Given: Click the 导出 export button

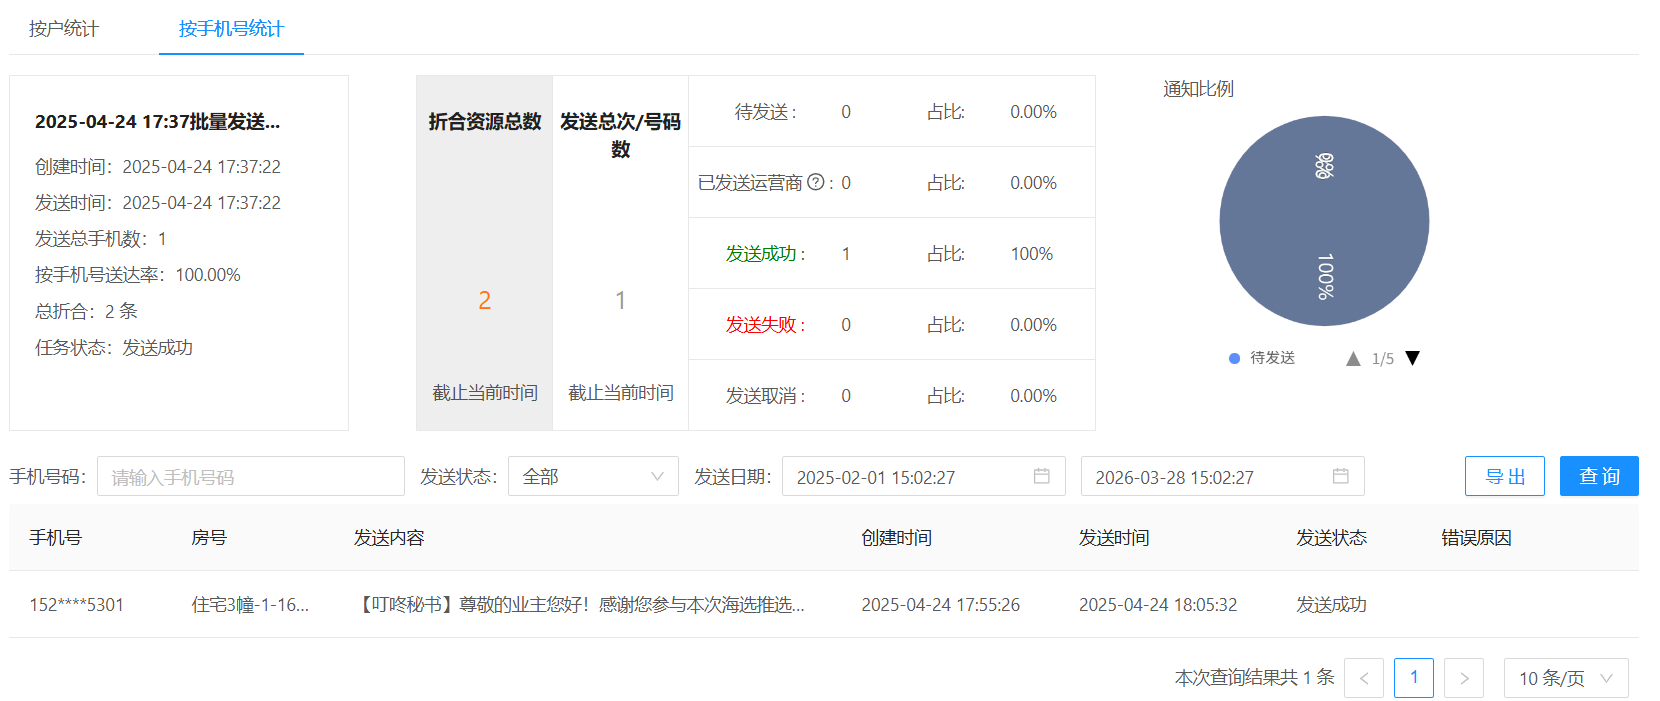Looking at the screenshot, I should 1504,476.
